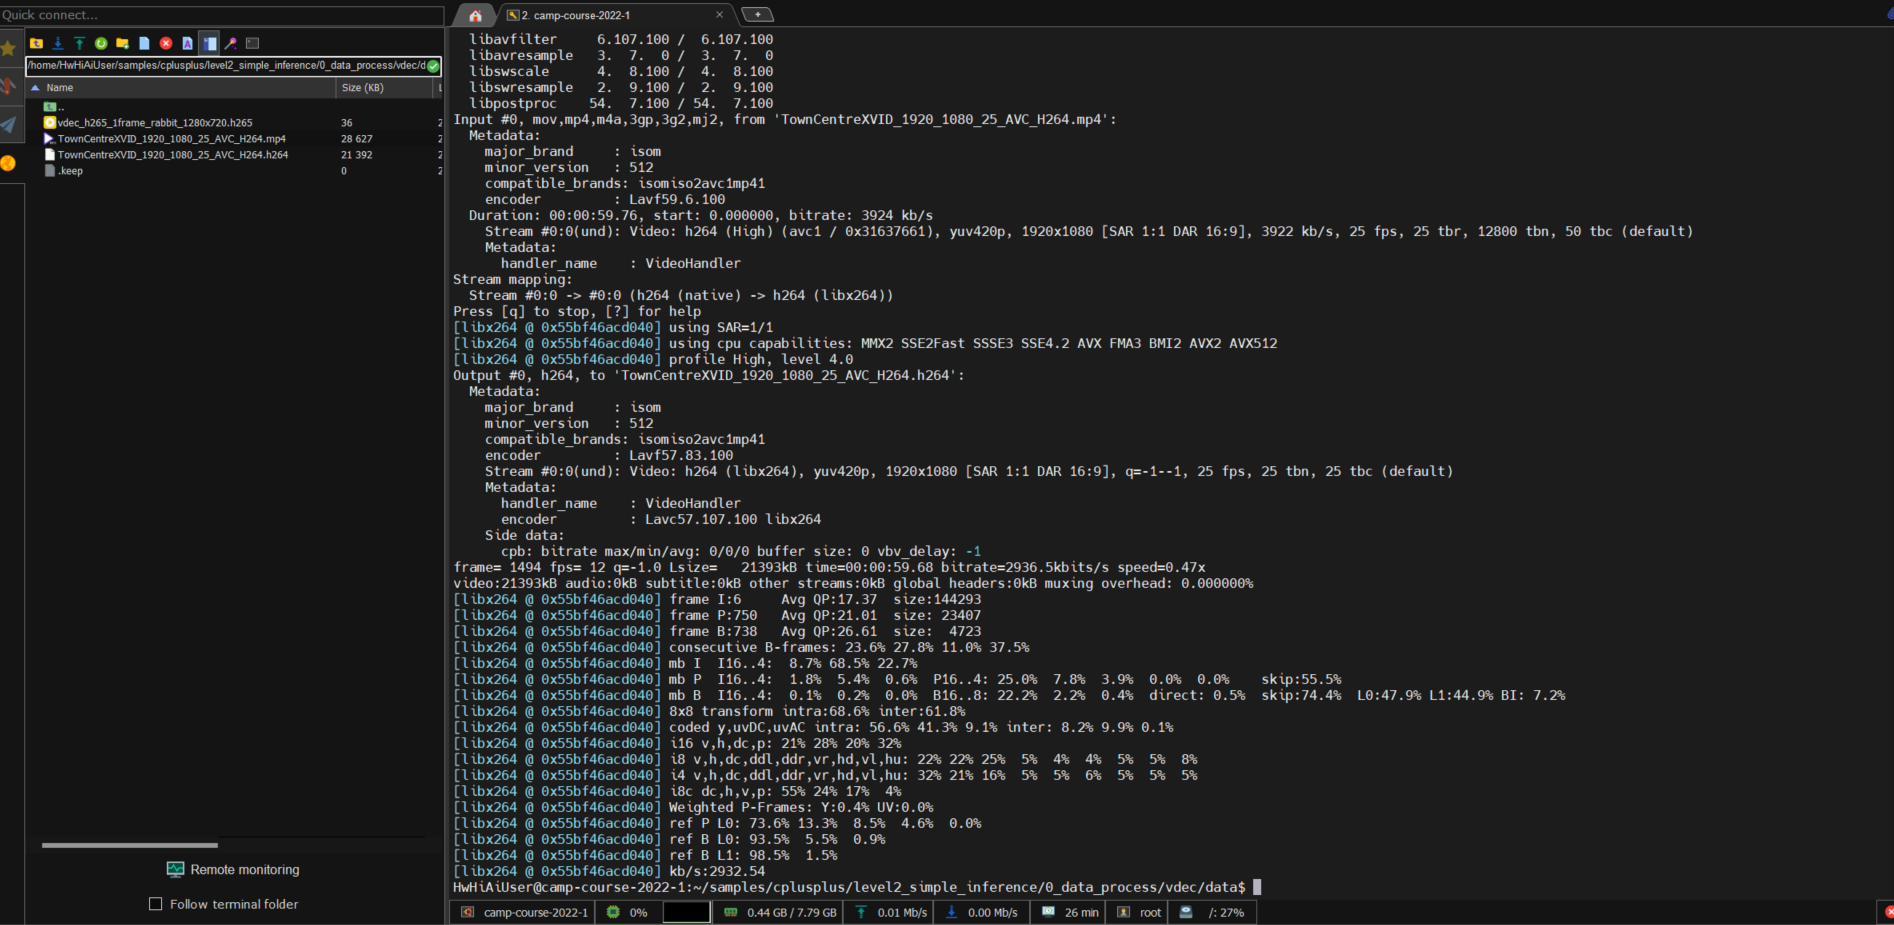Click the Quick connect field
This screenshot has width=1894, height=925.
click(x=222, y=15)
